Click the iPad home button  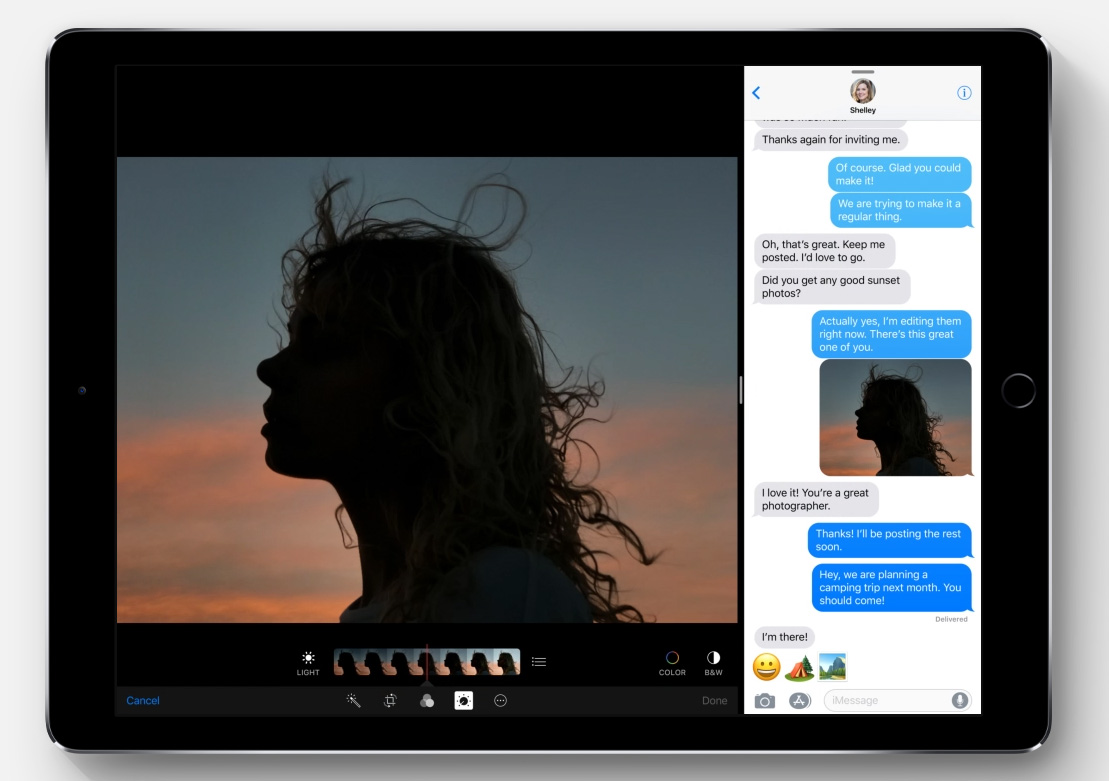1018,390
